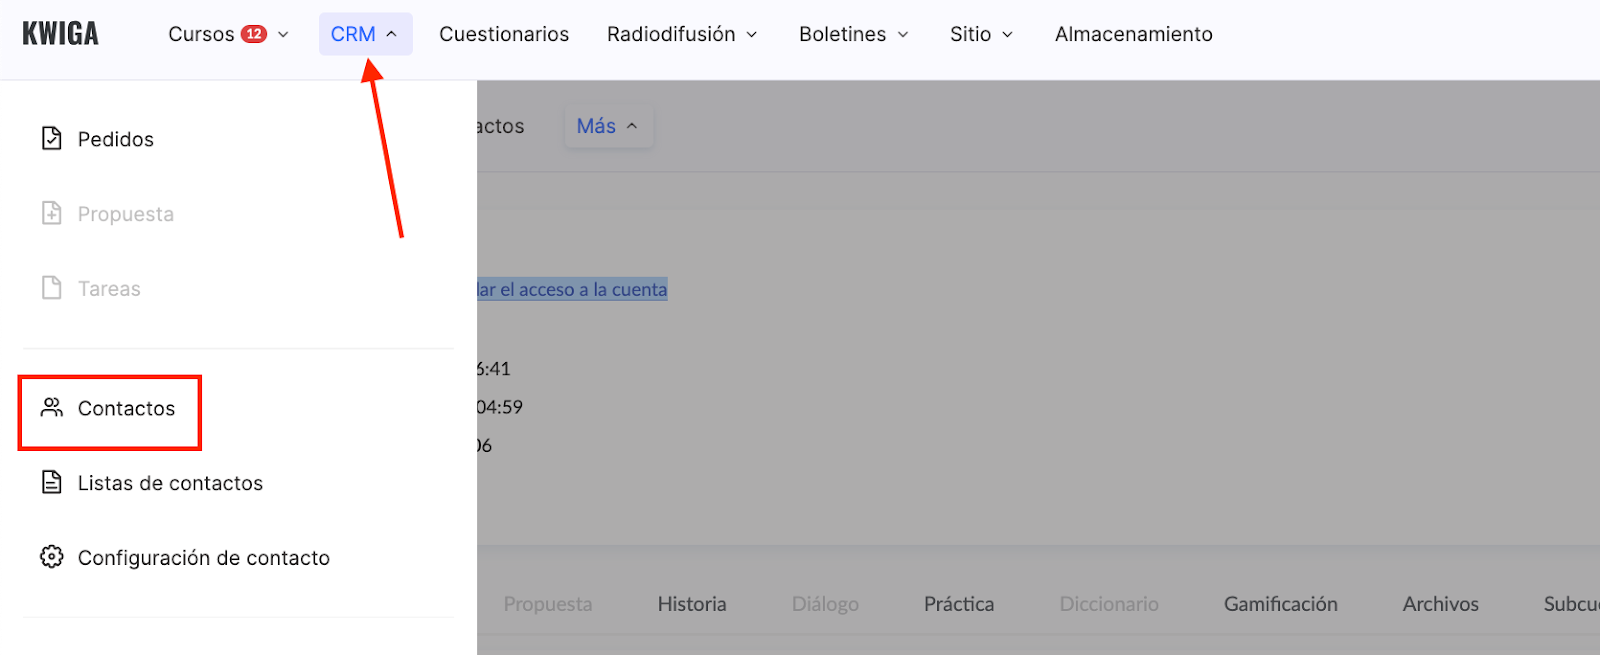Switch to the Propuesta tab in page
This screenshot has width=1600, height=655.
pyautogui.click(x=548, y=604)
